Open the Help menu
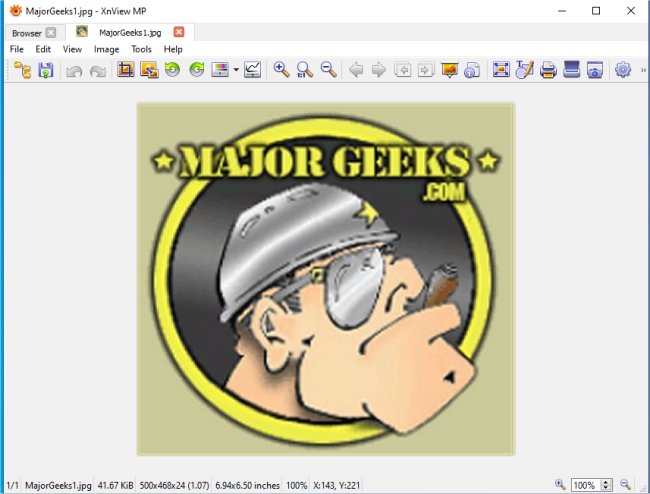650x494 pixels. coord(173,49)
